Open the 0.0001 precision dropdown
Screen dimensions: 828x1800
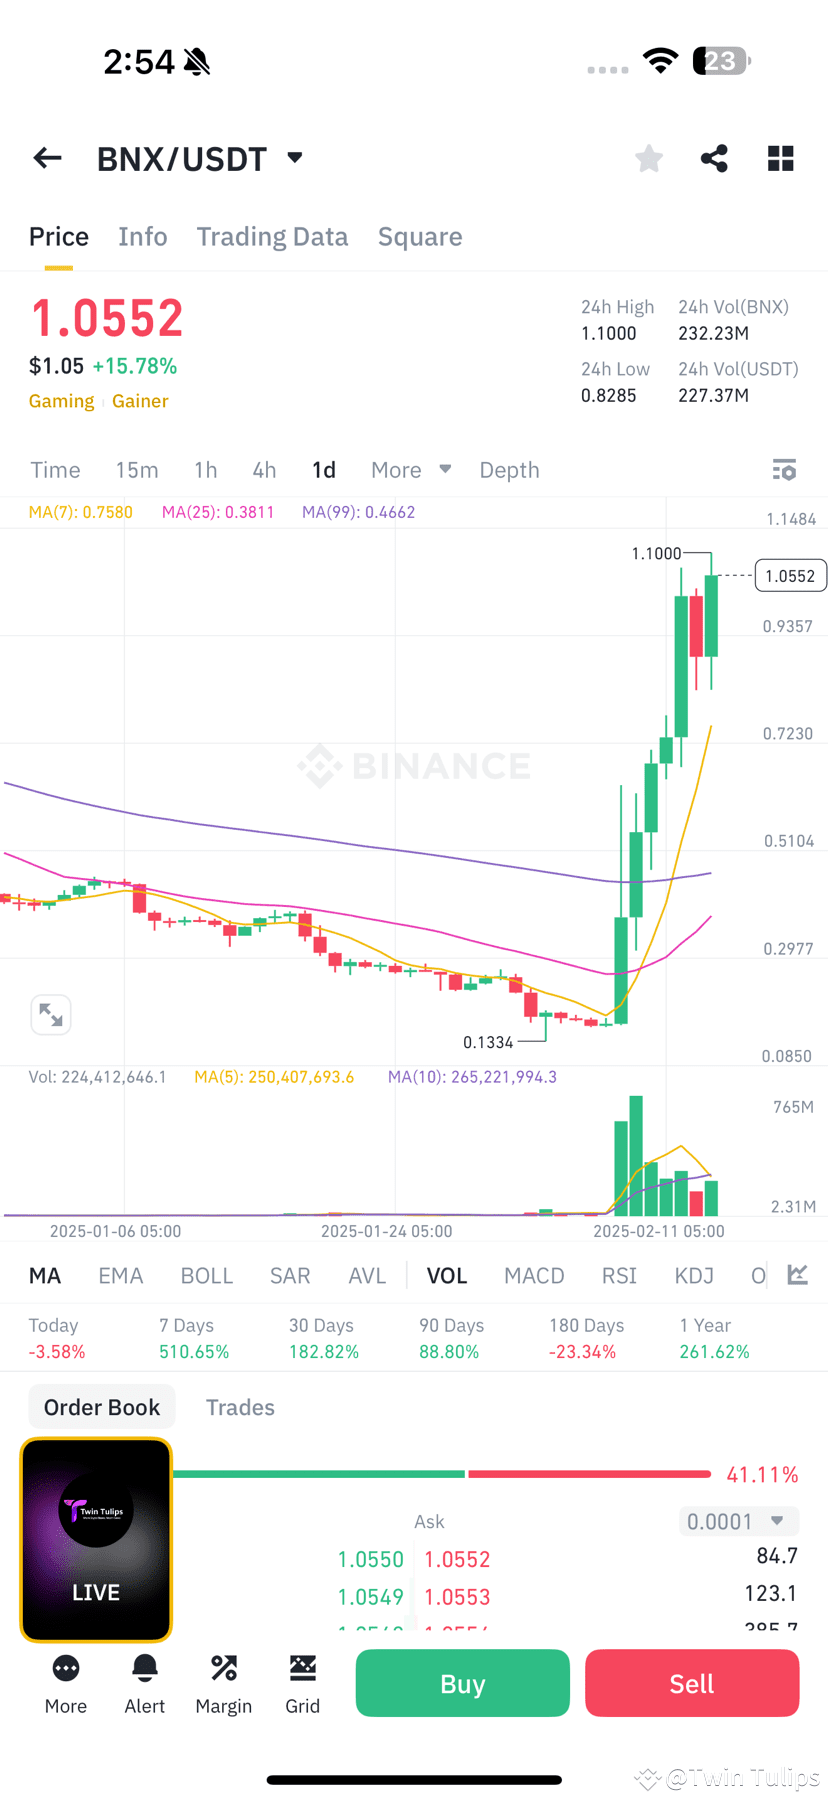coord(738,1520)
